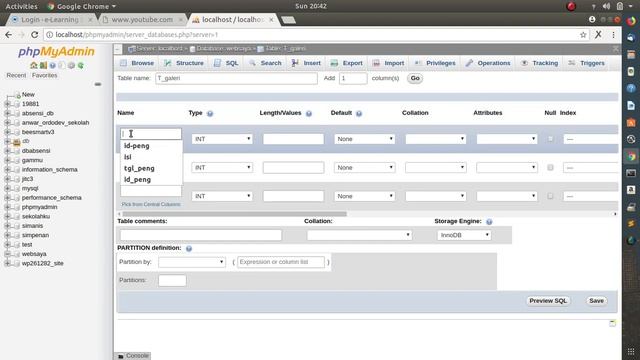Click the Table comments input field
This screenshot has height=360, width=640.
tap(201, 235)
